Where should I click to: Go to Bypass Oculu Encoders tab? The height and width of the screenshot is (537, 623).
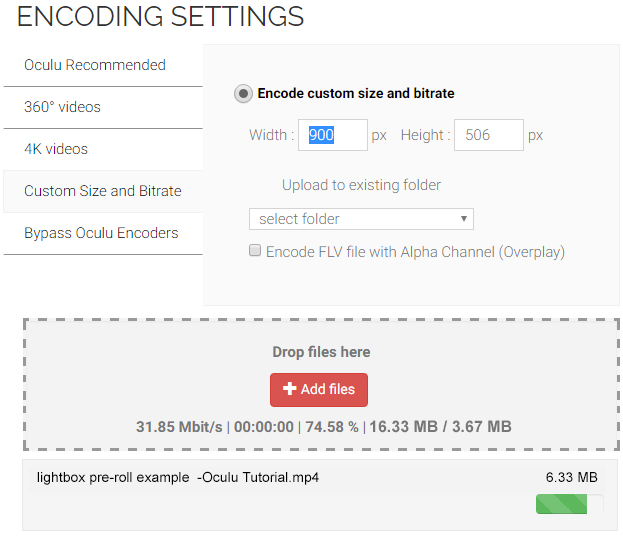pyautogui.click(x=103, y=234)
